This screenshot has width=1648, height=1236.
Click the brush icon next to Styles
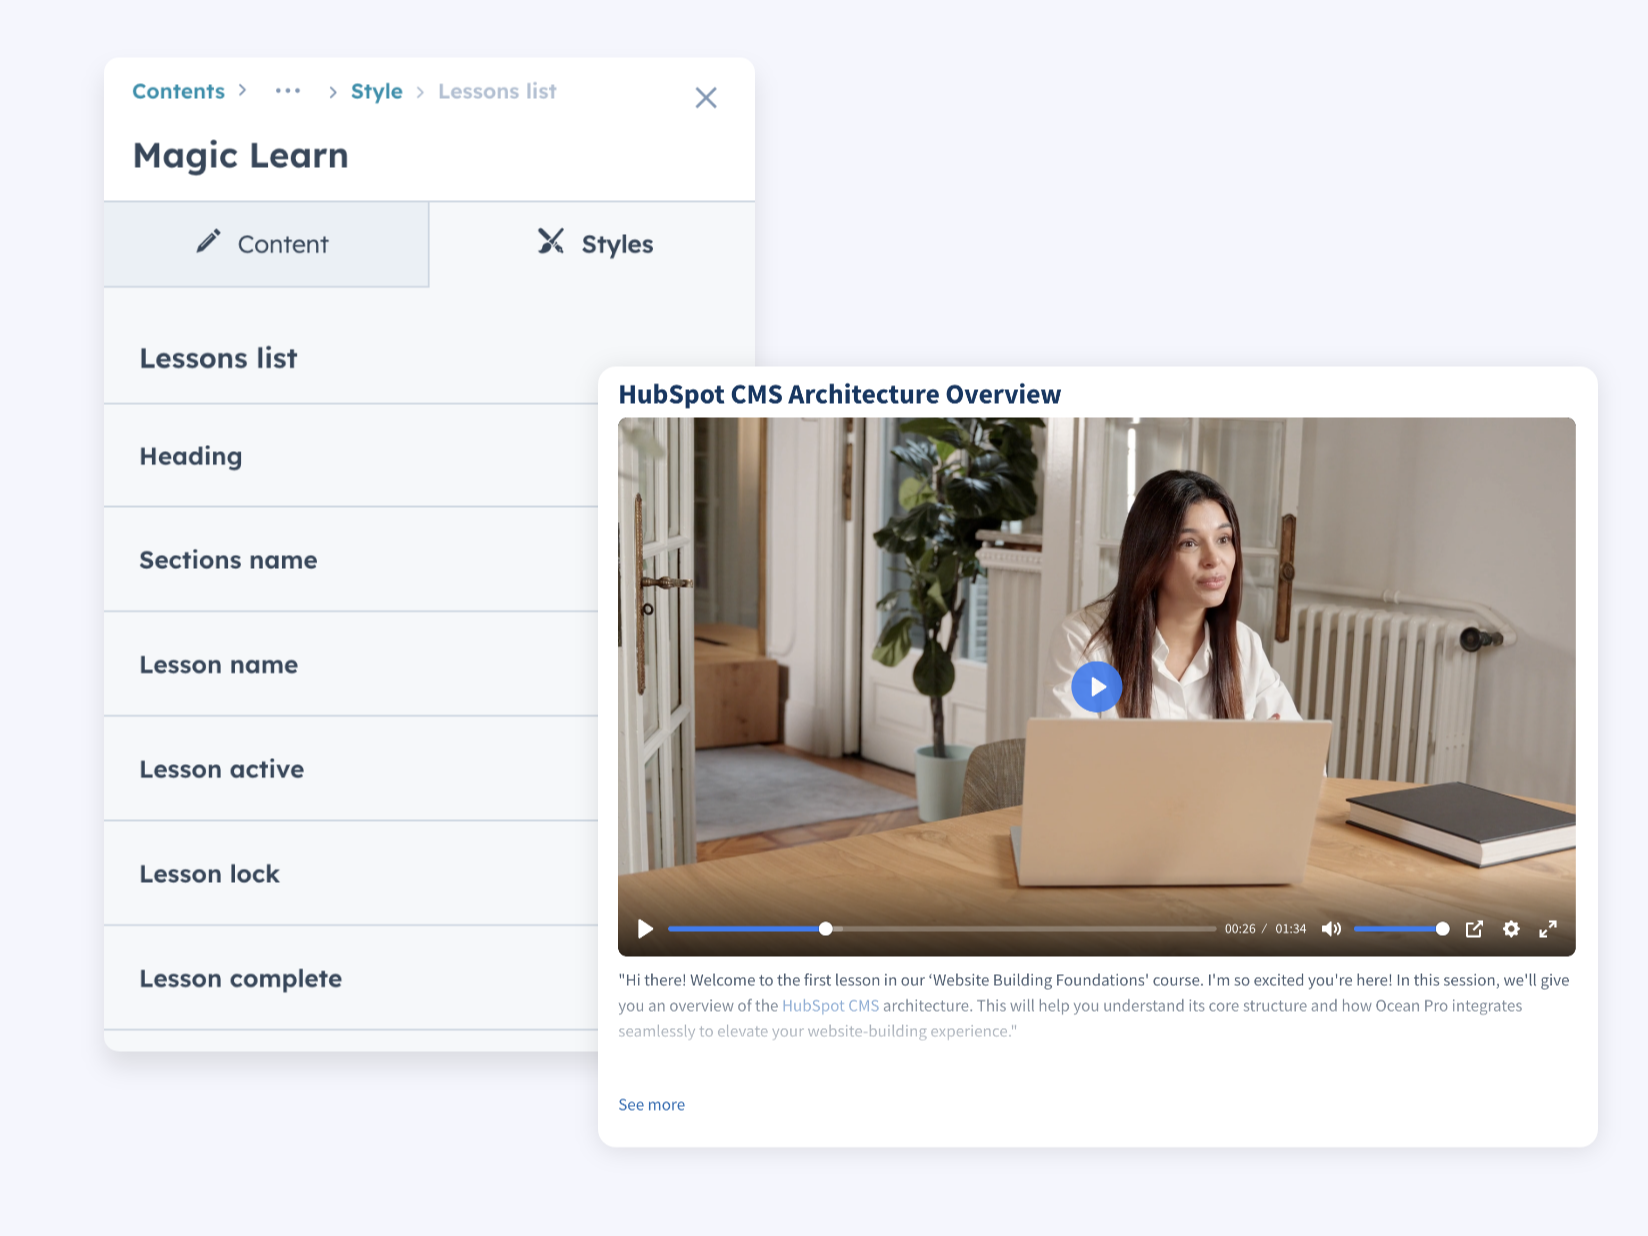[549, 242]
